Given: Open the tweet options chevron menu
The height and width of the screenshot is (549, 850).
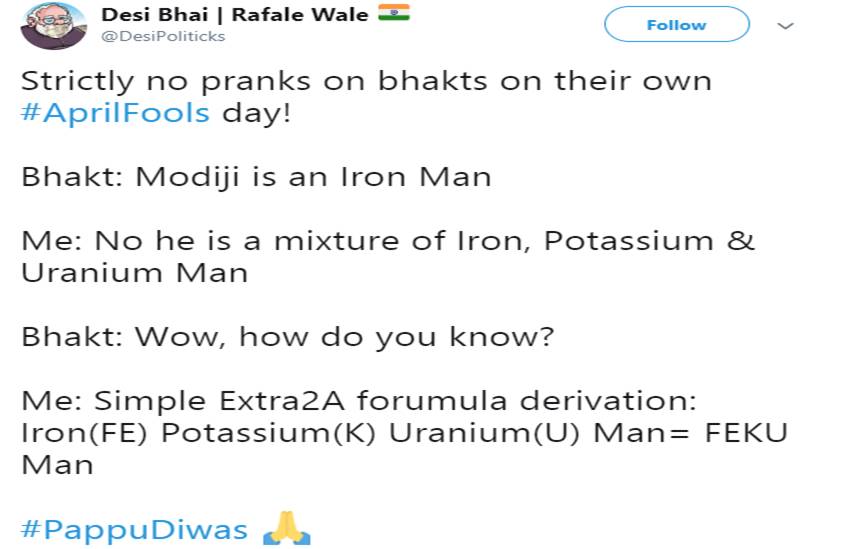Looking at the screenshot, I should tap(785, 25).
